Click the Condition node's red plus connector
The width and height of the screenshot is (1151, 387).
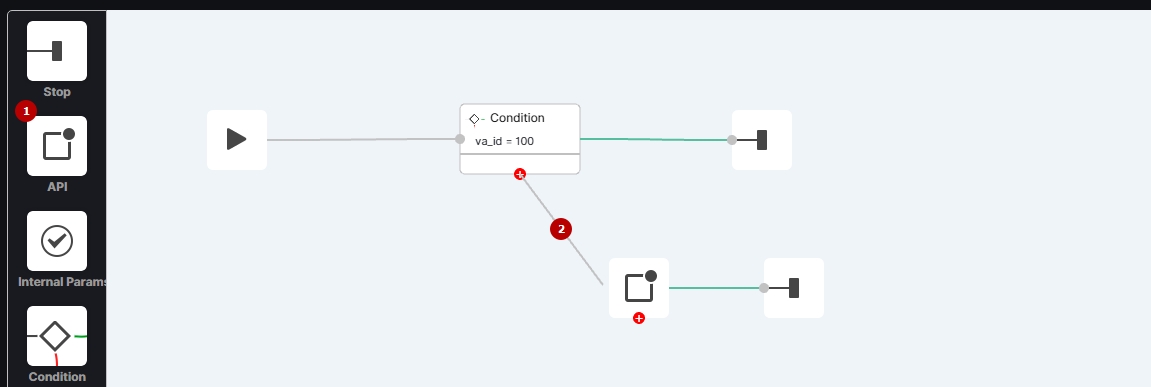pyautogui.click(x=520, y=174)
